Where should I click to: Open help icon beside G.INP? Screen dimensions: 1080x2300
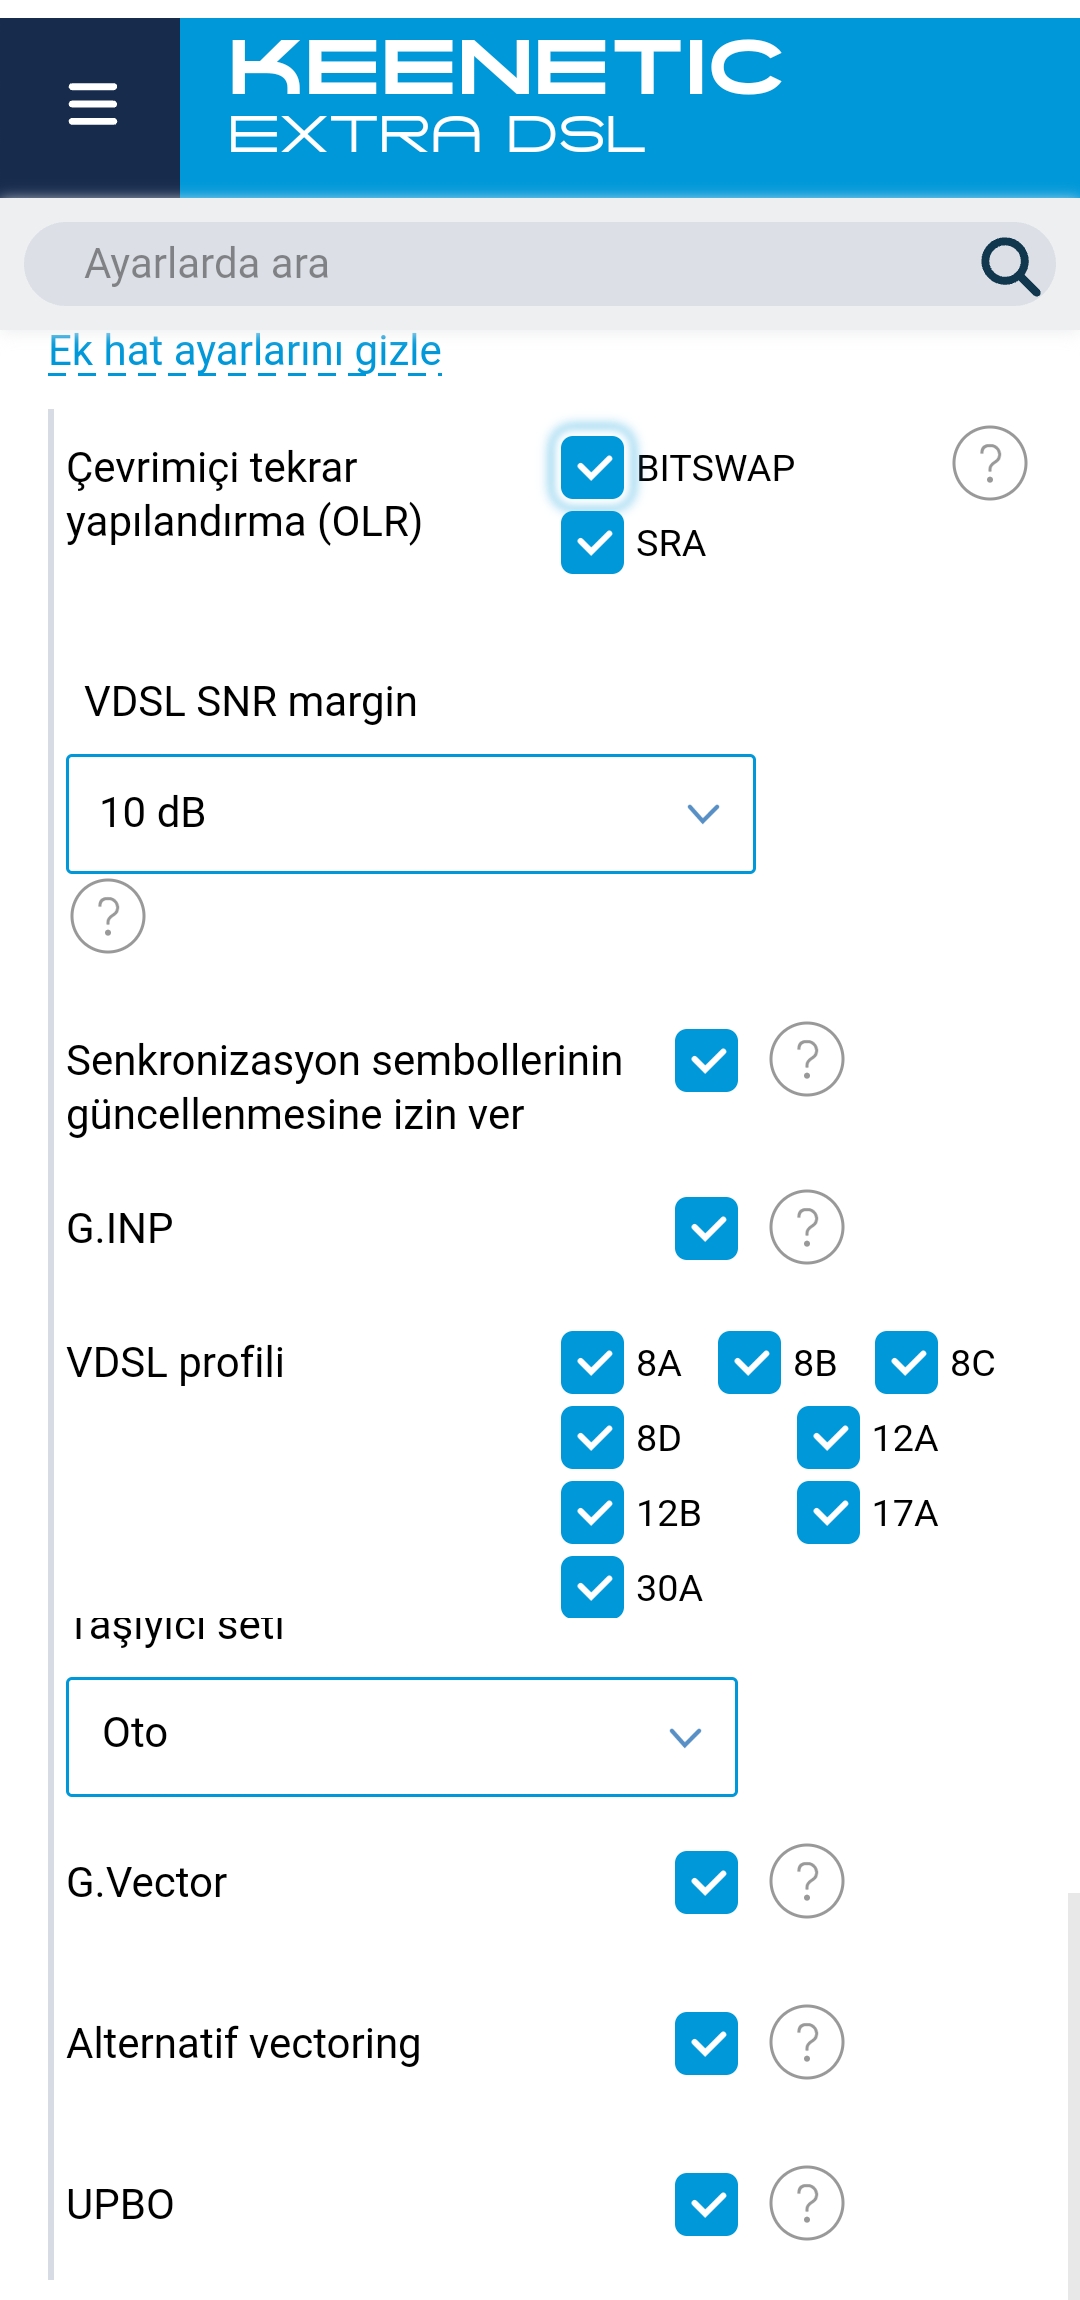[x=806, y=1227]
